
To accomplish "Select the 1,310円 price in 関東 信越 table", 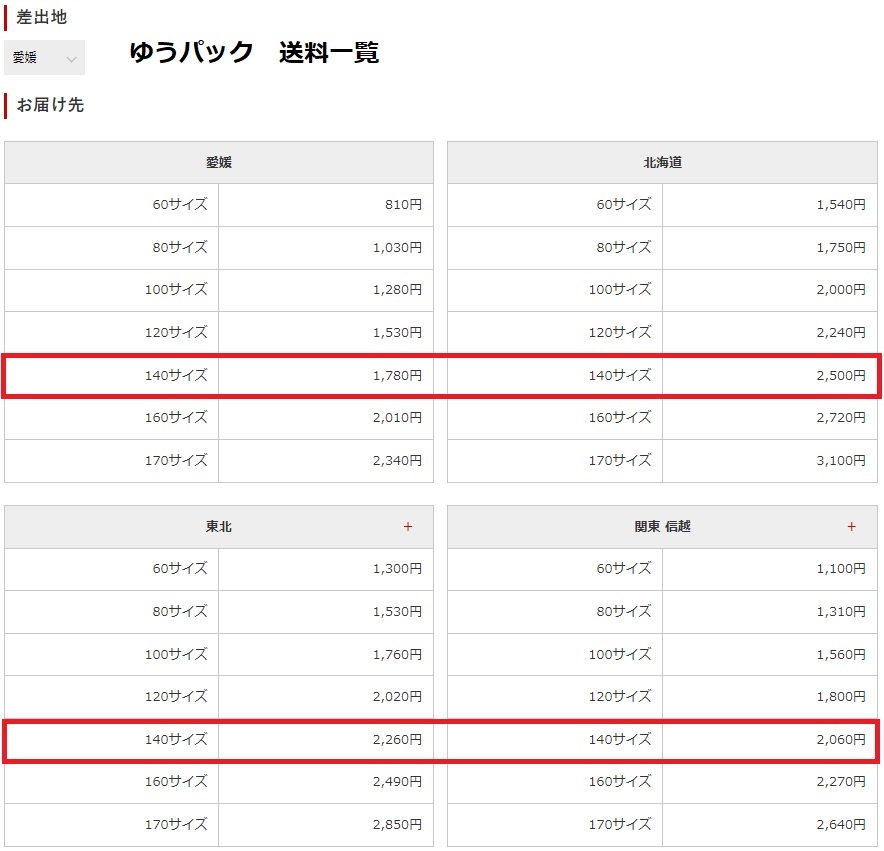I will 841,611.
